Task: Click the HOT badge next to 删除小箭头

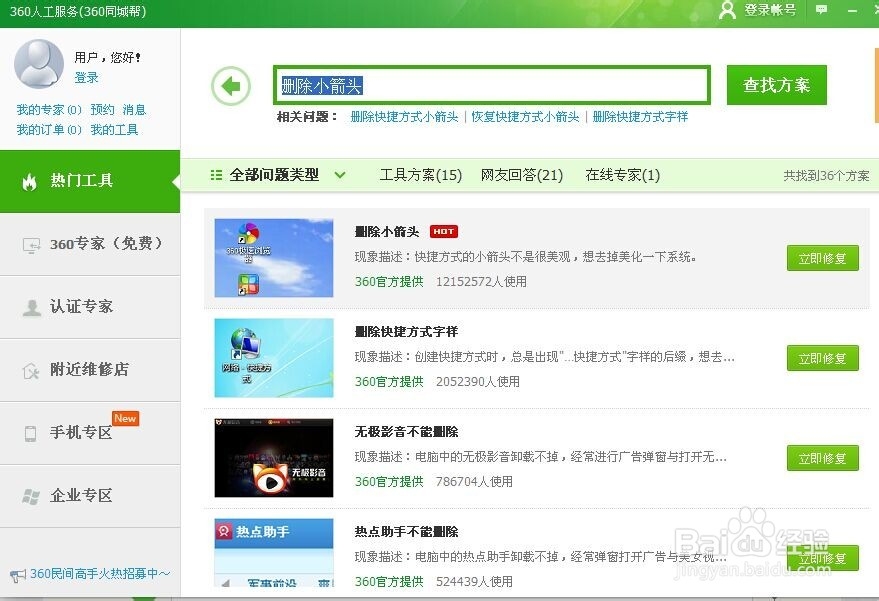Action: point(443,231)
